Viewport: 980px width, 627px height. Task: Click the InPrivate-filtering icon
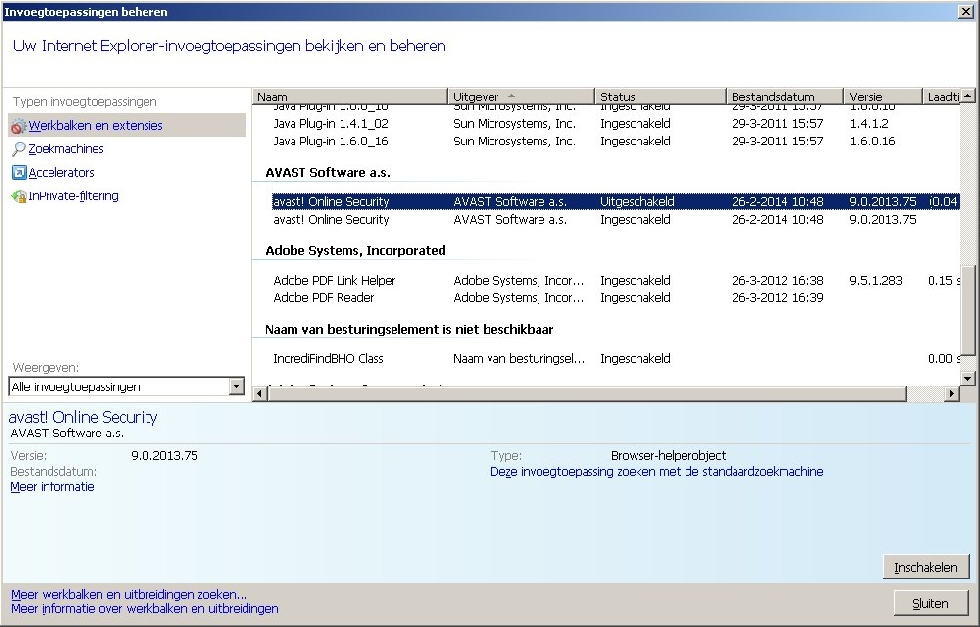(x=19, y=196)
